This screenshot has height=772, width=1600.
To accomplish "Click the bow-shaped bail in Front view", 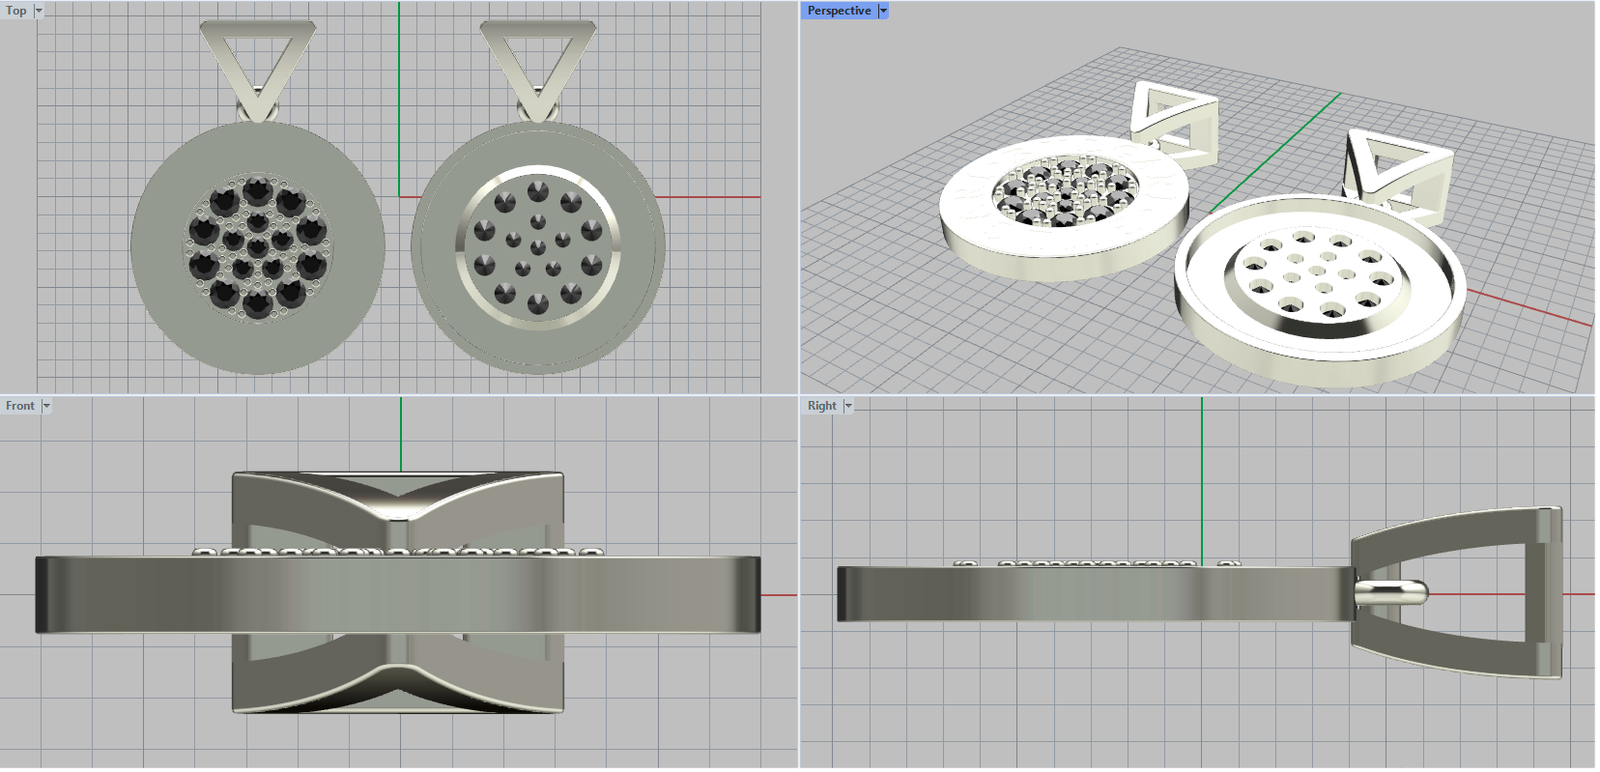I will point(400,500).
